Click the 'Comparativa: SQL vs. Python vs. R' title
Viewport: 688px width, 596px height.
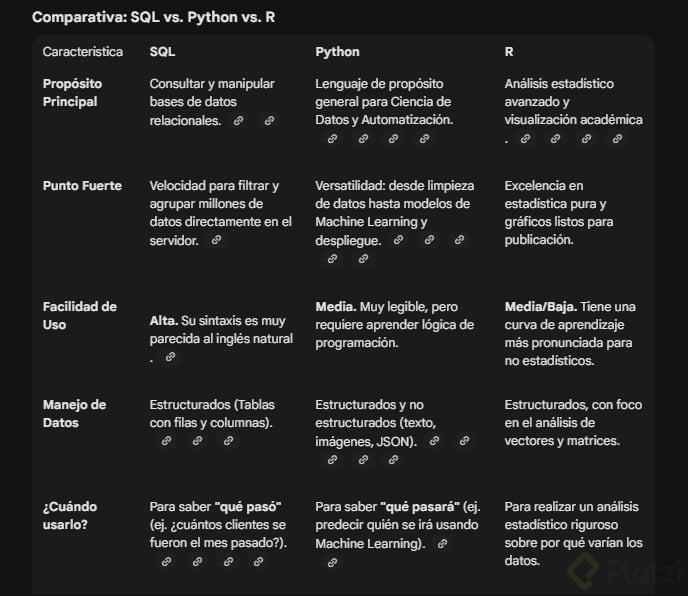[x=154, y=18]
